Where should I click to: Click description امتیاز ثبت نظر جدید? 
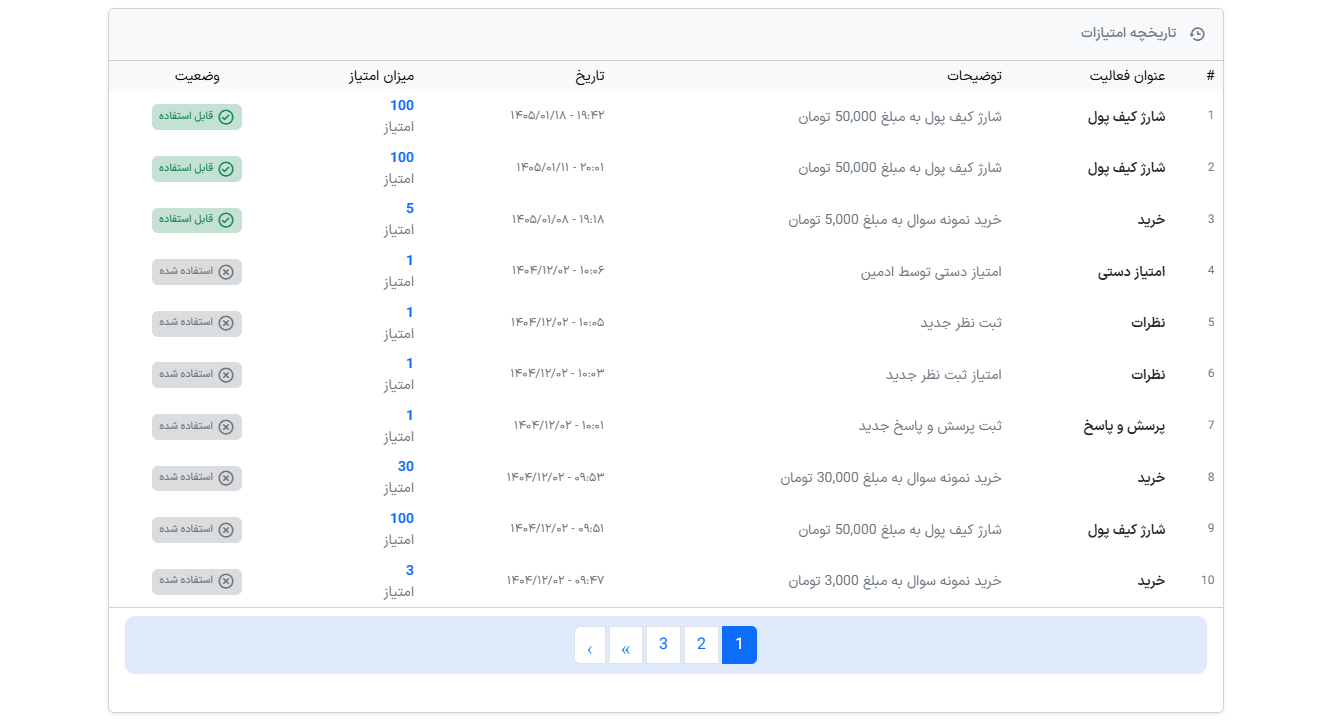pos(944,375)
